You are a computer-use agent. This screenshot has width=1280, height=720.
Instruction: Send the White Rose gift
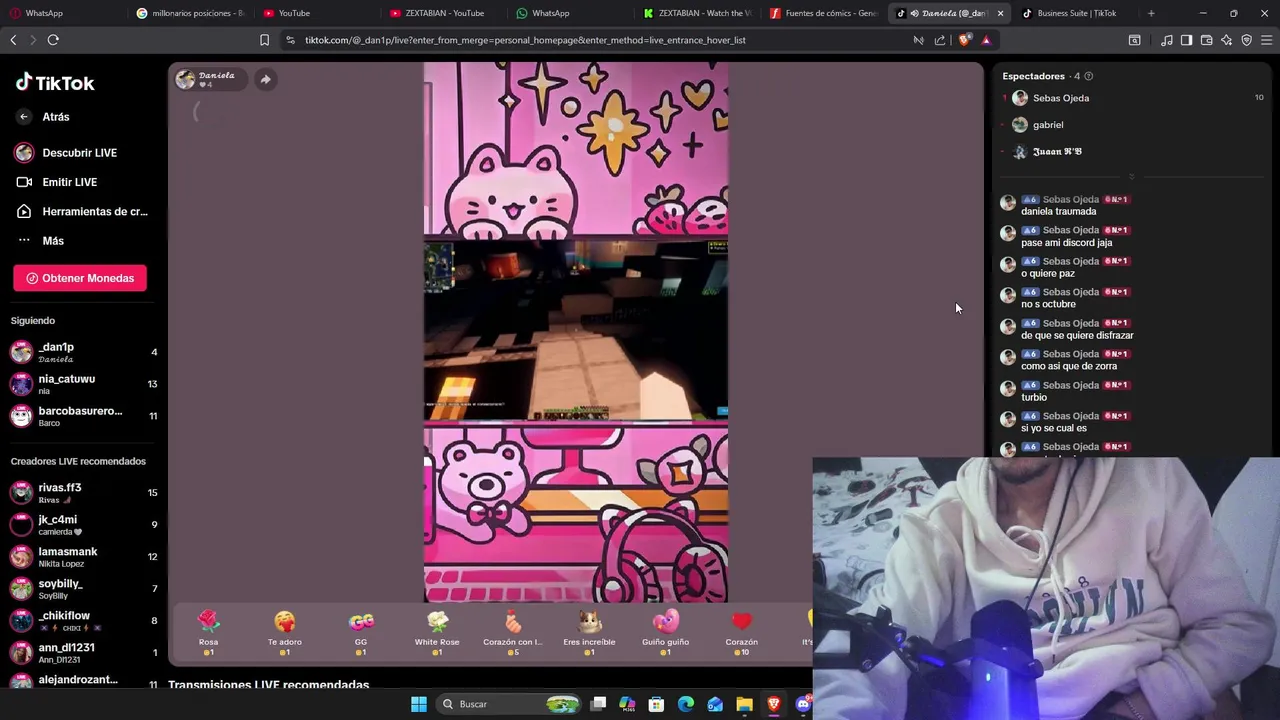coord(437,632)
